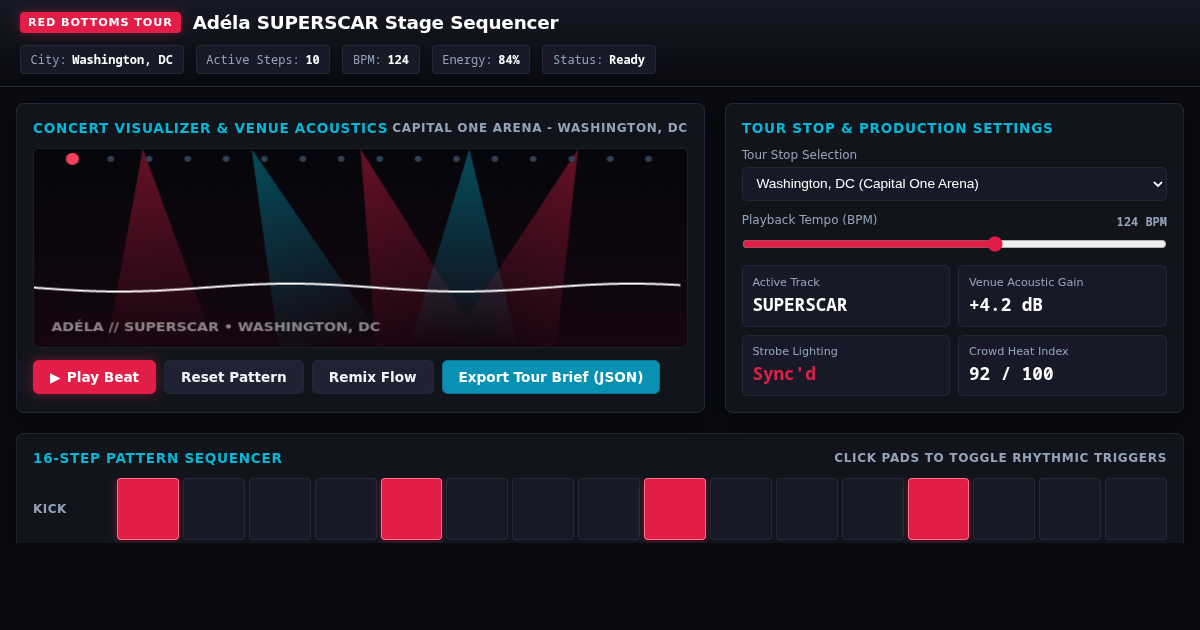Start playback with the Play Beat button
The height and width of the screenshot is (630, 1200).
(94, 377)
